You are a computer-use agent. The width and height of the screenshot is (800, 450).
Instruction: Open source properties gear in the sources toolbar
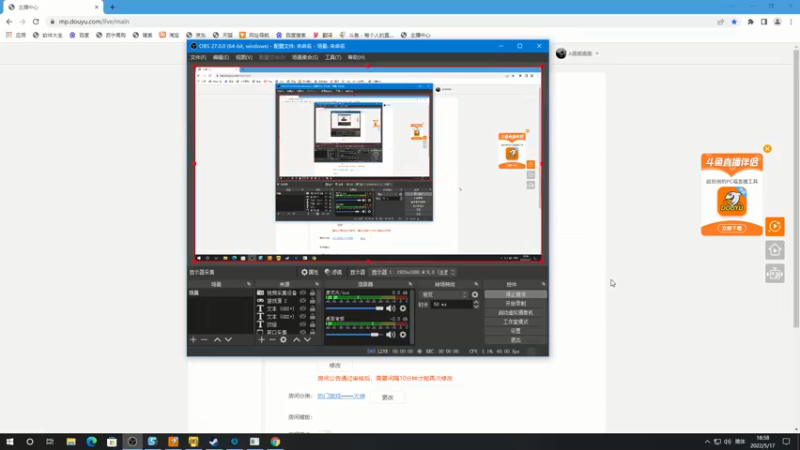[283, 340]
